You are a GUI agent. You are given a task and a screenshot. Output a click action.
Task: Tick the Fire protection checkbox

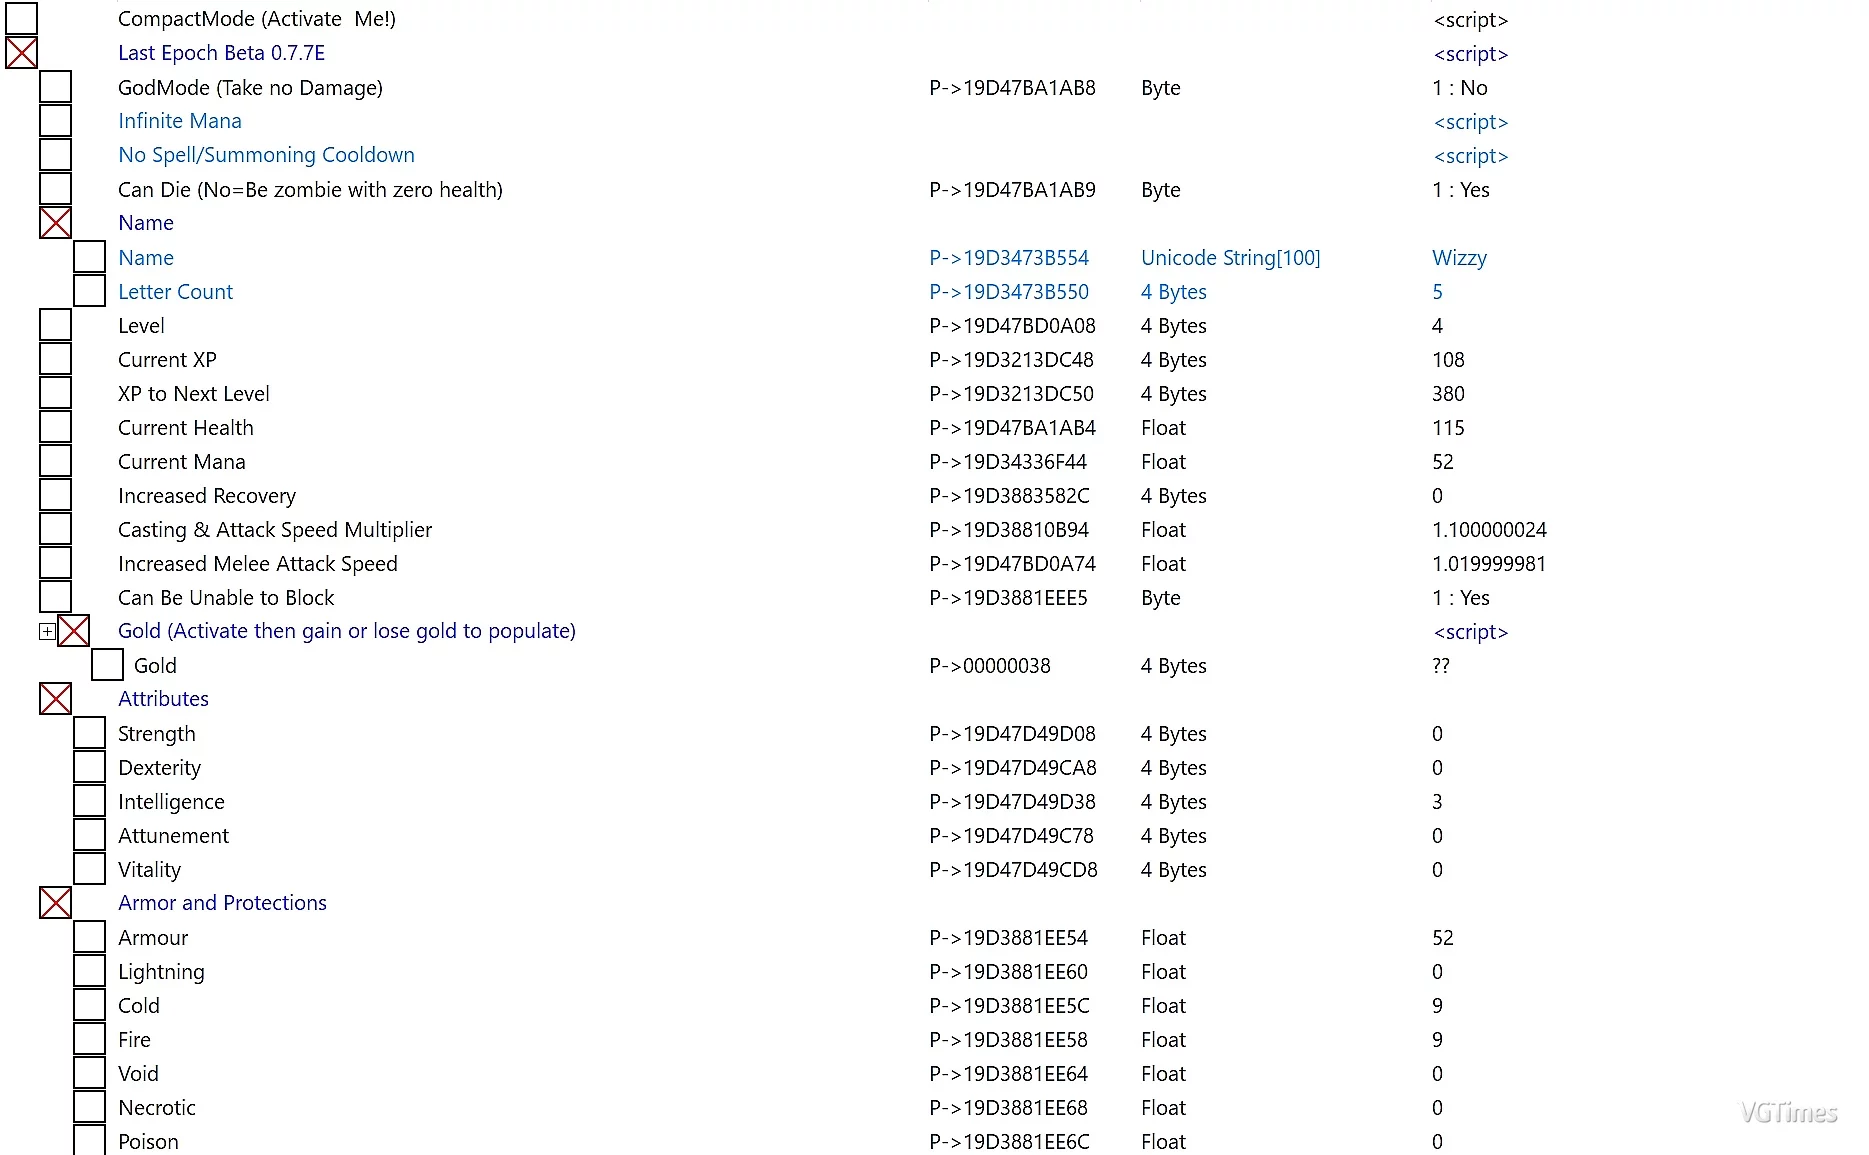tap(89, 1039)
